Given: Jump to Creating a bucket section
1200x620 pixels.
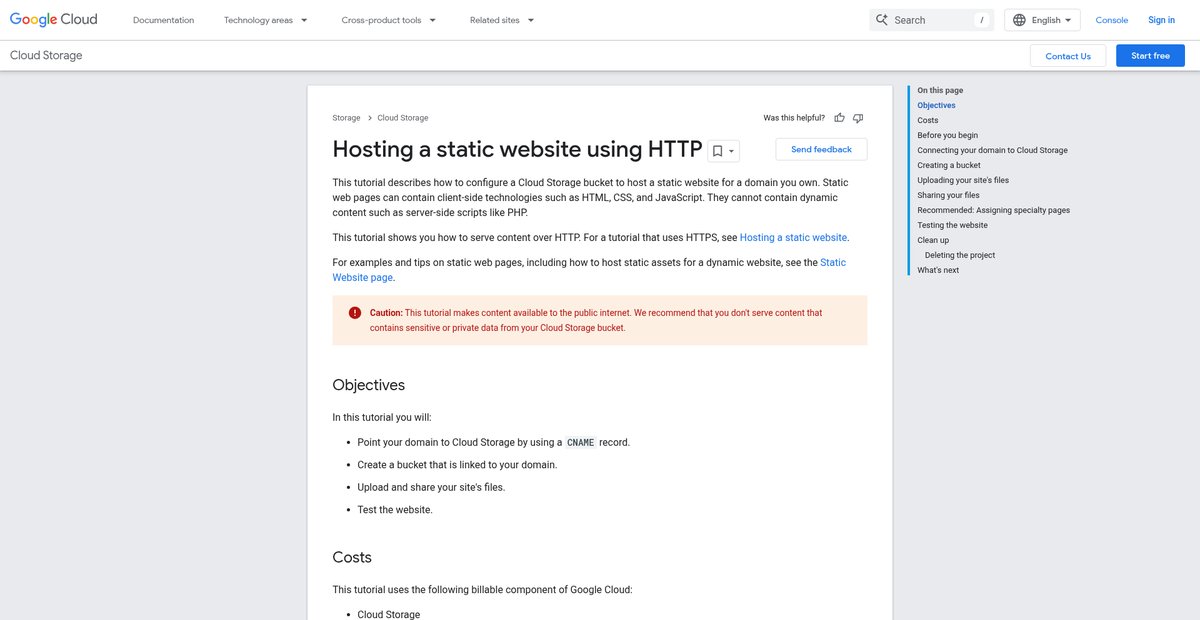Looking at the screenshot, I should tap(949, 165).
